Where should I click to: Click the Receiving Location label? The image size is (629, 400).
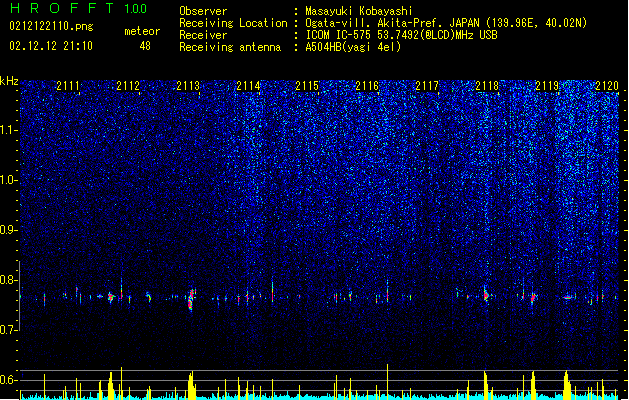click(233, 23)
